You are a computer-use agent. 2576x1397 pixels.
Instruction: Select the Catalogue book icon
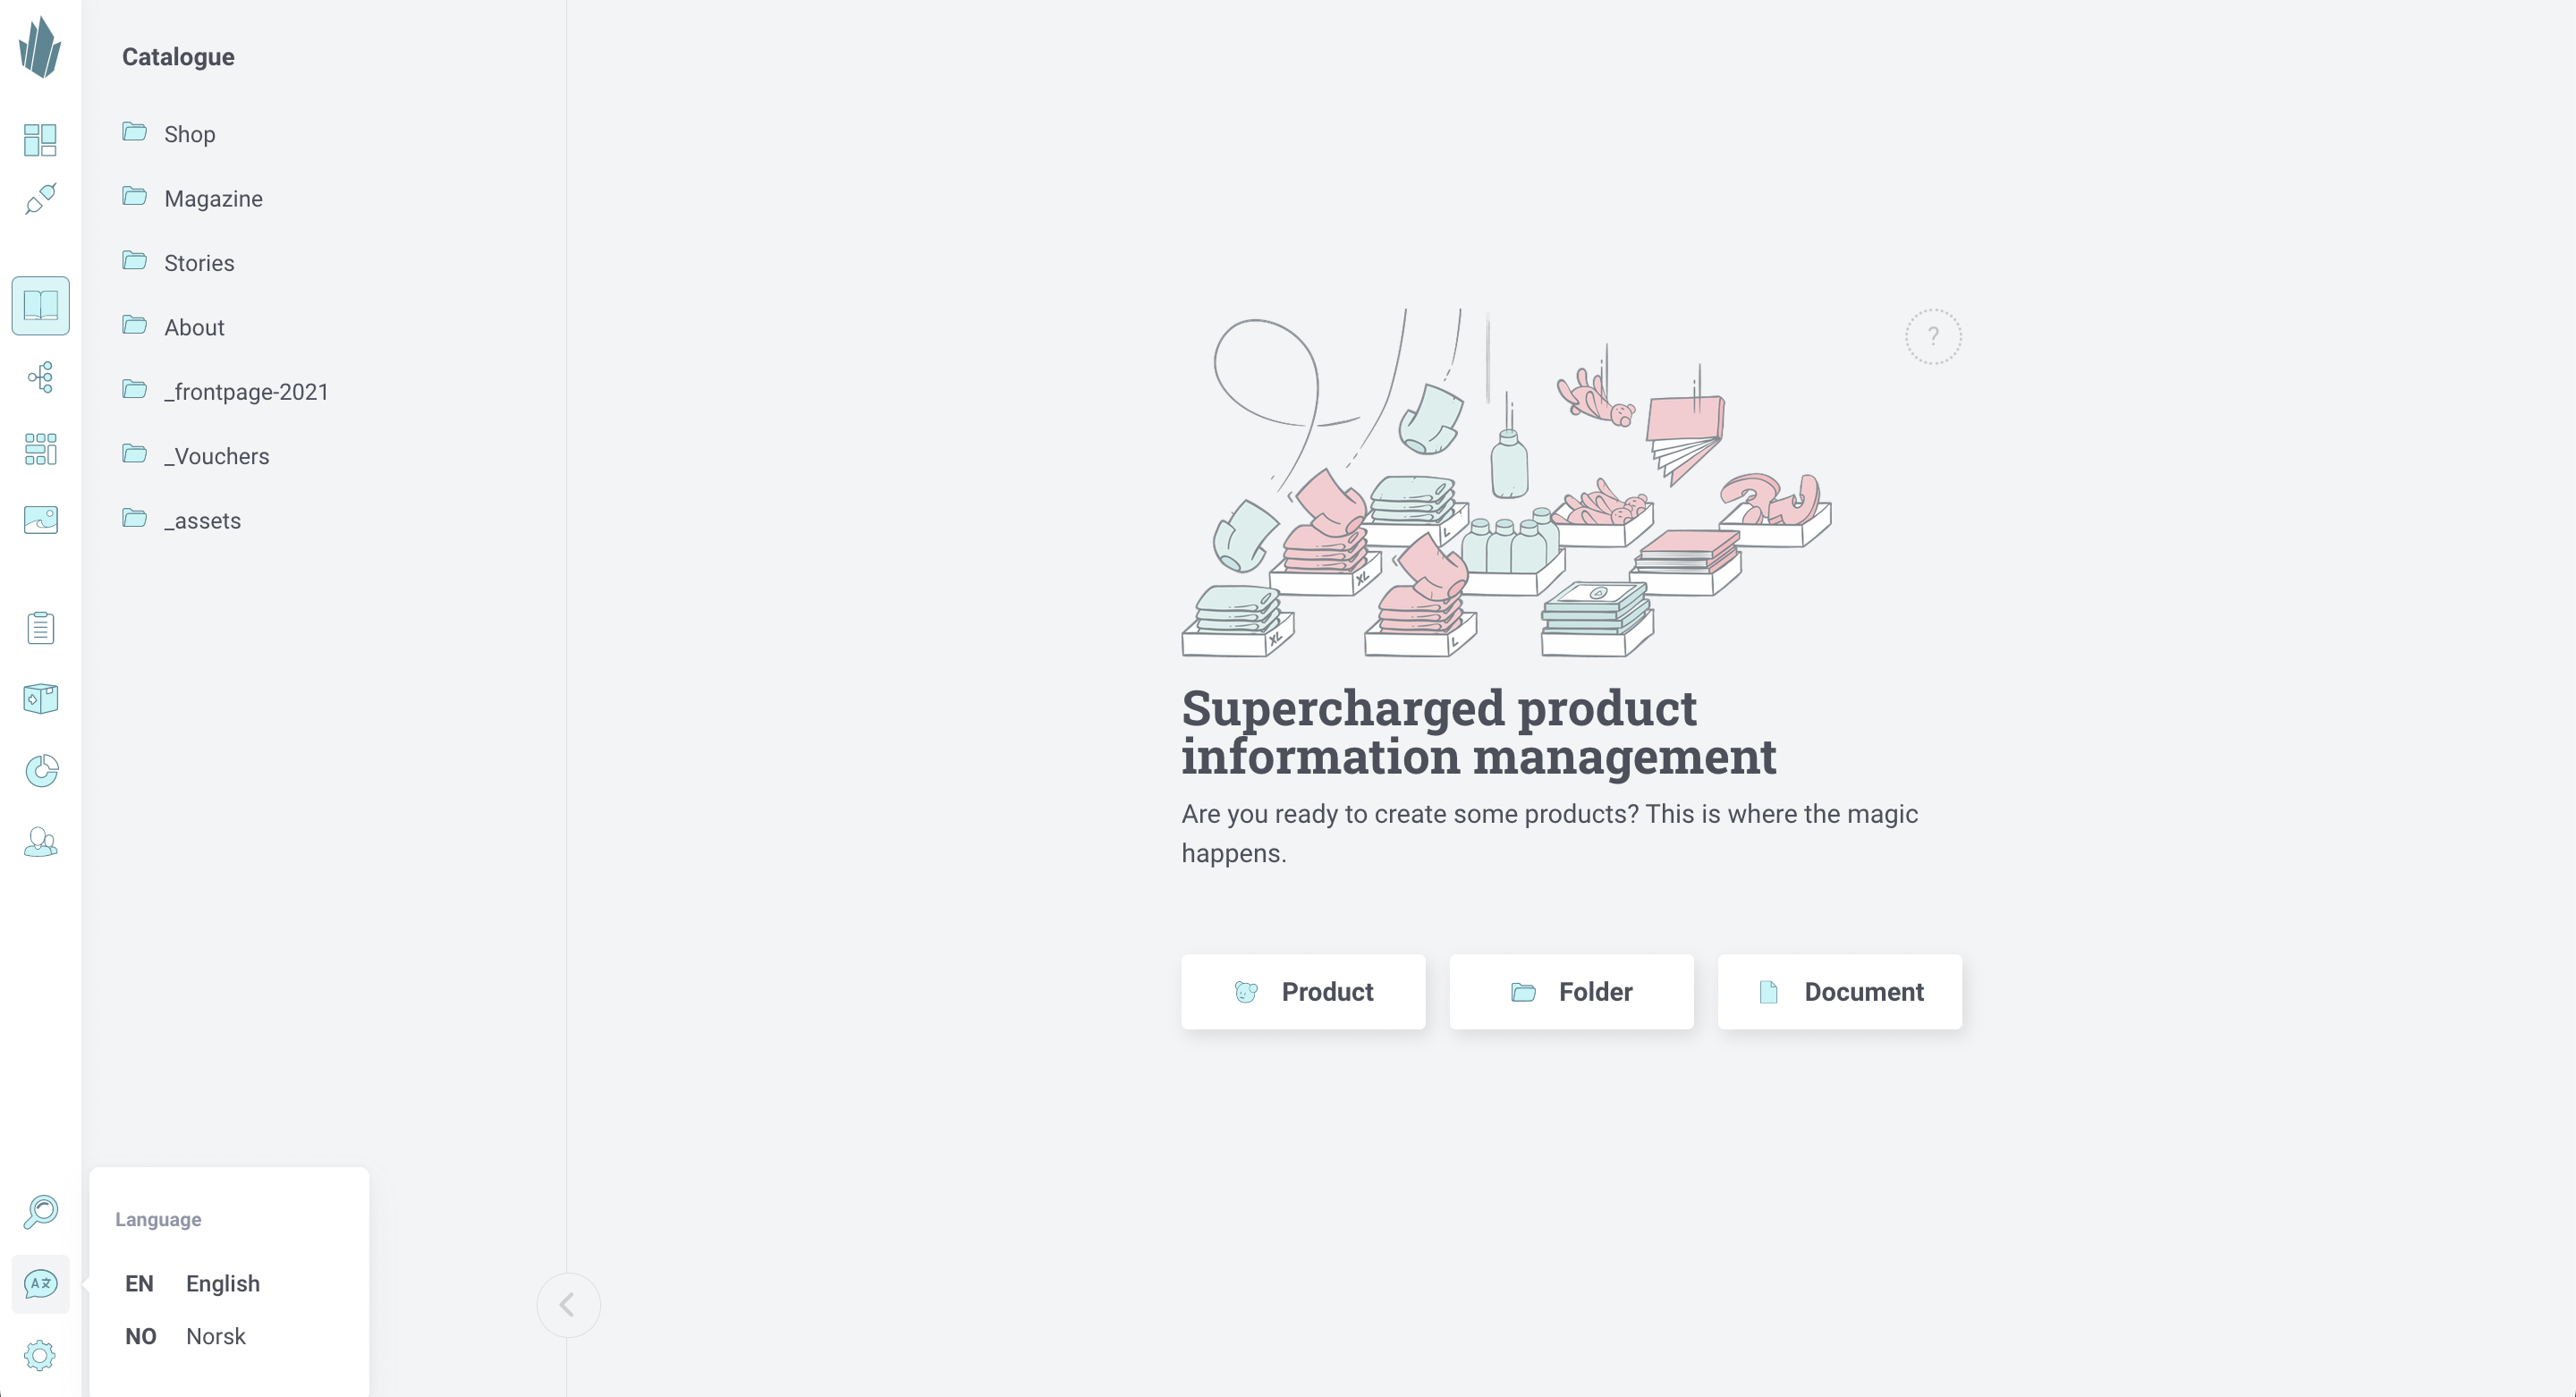40,305
